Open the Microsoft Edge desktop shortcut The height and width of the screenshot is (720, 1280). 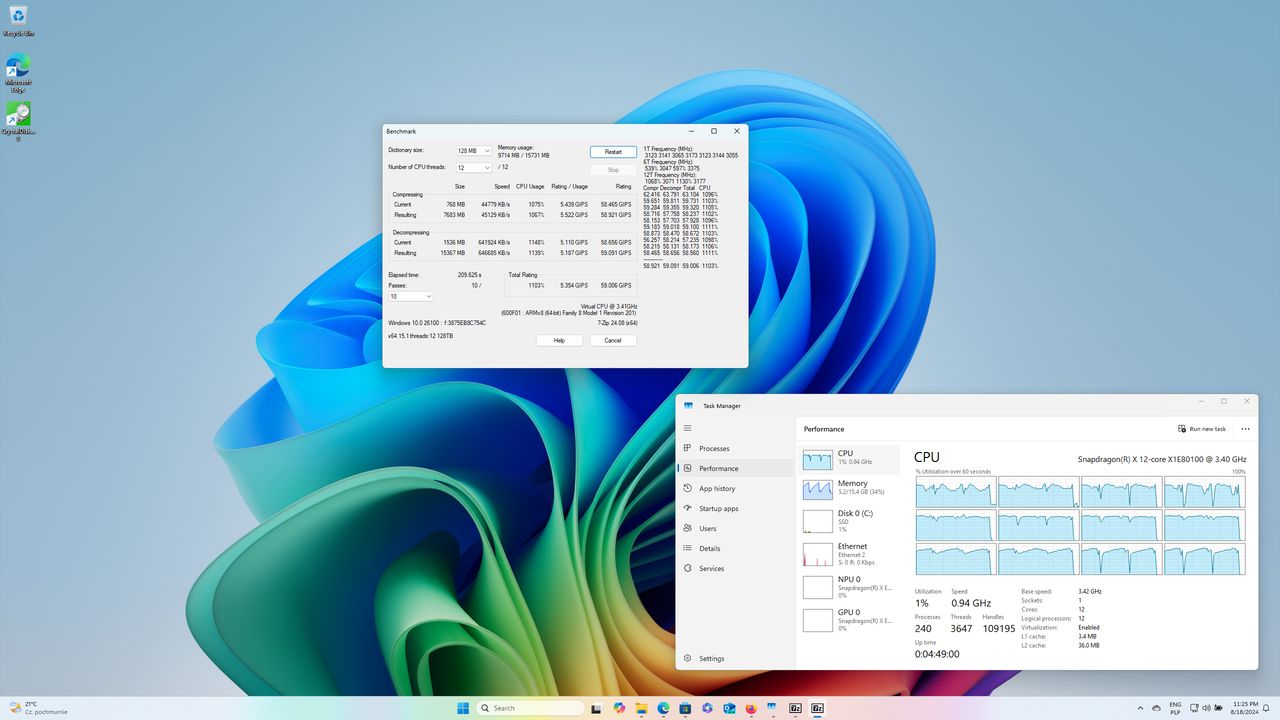18,74
